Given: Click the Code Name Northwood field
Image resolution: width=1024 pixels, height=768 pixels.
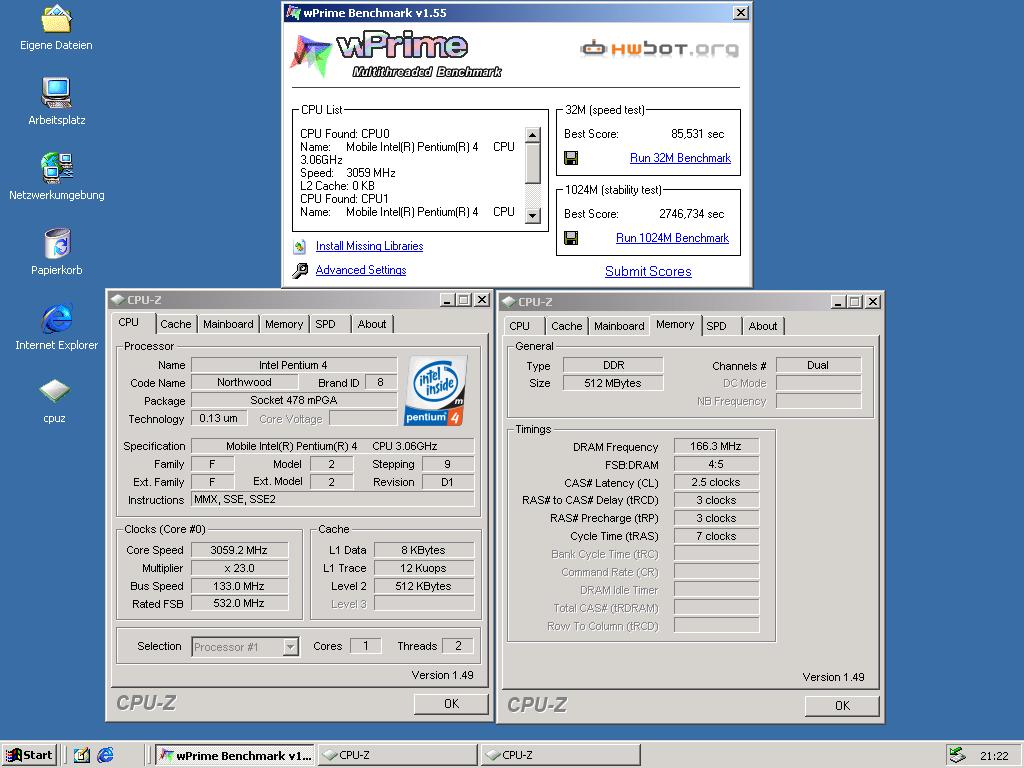Looking at the screenshot, I should pos(244,383).
